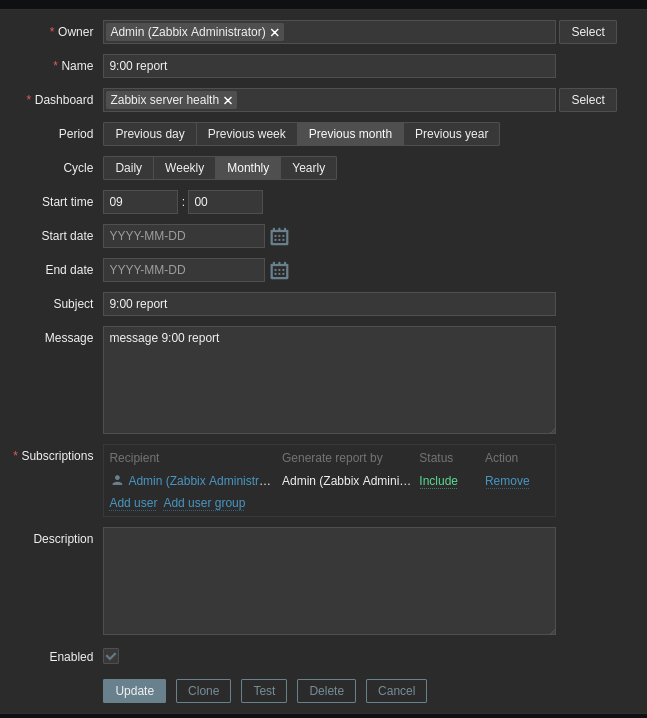Remove Zabbix server health dashboard tag
The height and width of the screenshot is (718, 647).
point(228,101)
